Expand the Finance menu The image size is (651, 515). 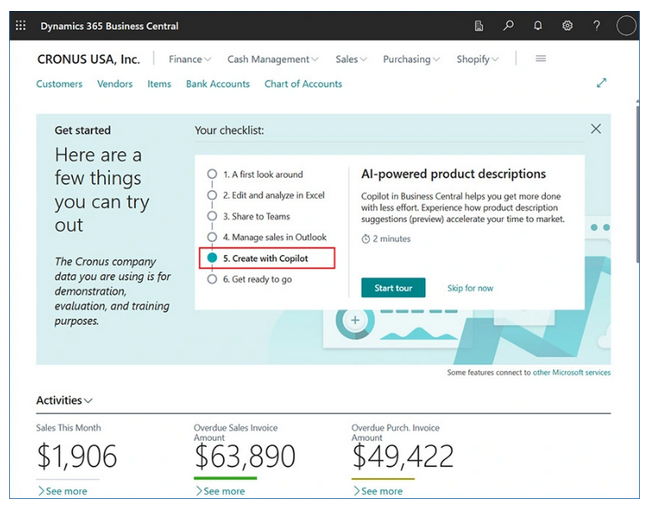click(x=190, y=59)
